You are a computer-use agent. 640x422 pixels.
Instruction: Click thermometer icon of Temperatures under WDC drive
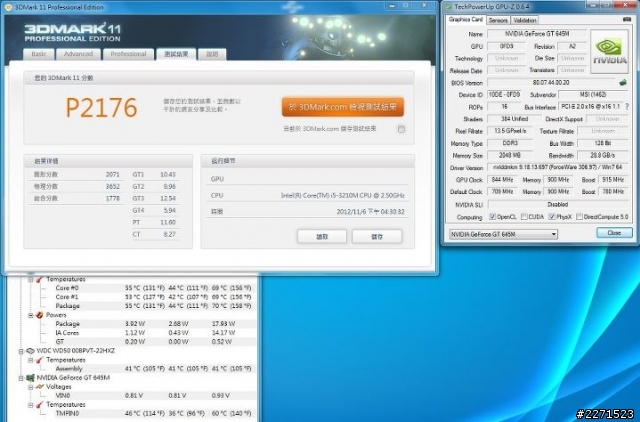point(40,360)
